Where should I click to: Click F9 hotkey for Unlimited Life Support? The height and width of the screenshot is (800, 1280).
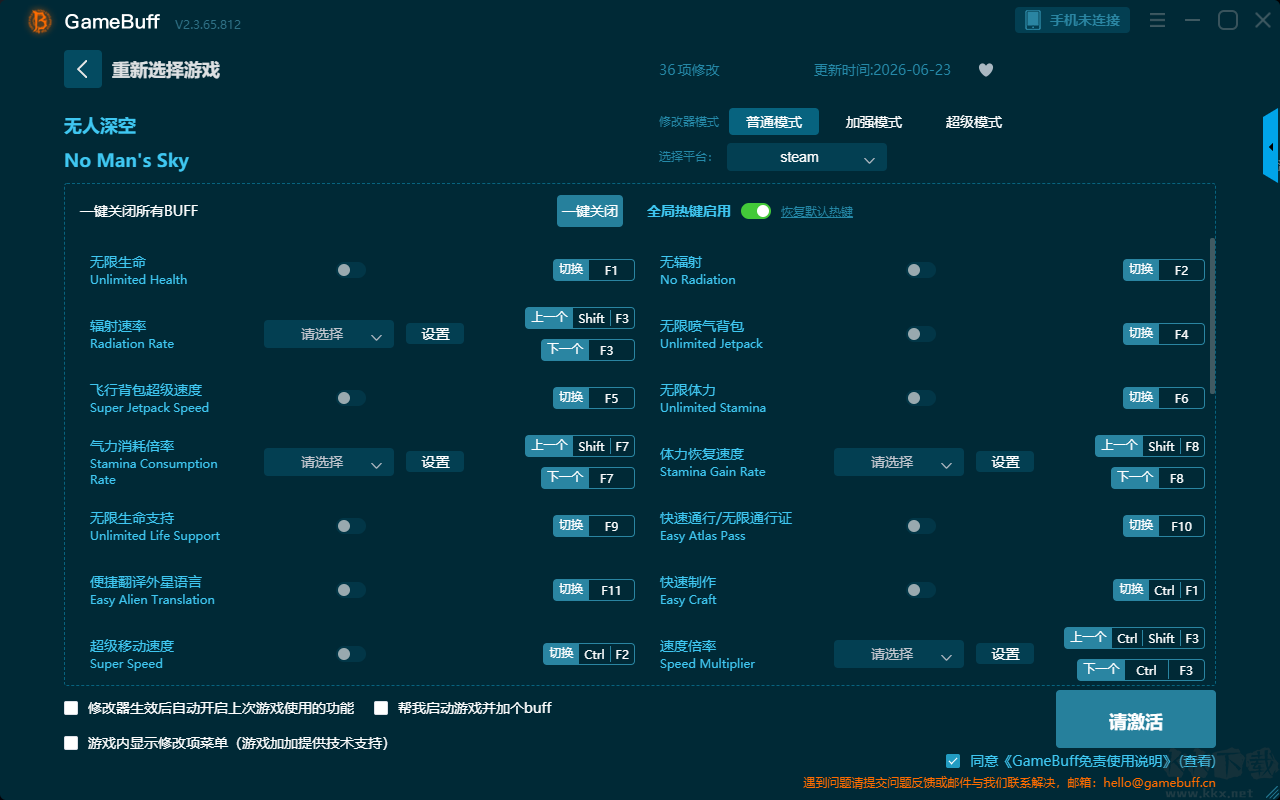tap(594, 526)
